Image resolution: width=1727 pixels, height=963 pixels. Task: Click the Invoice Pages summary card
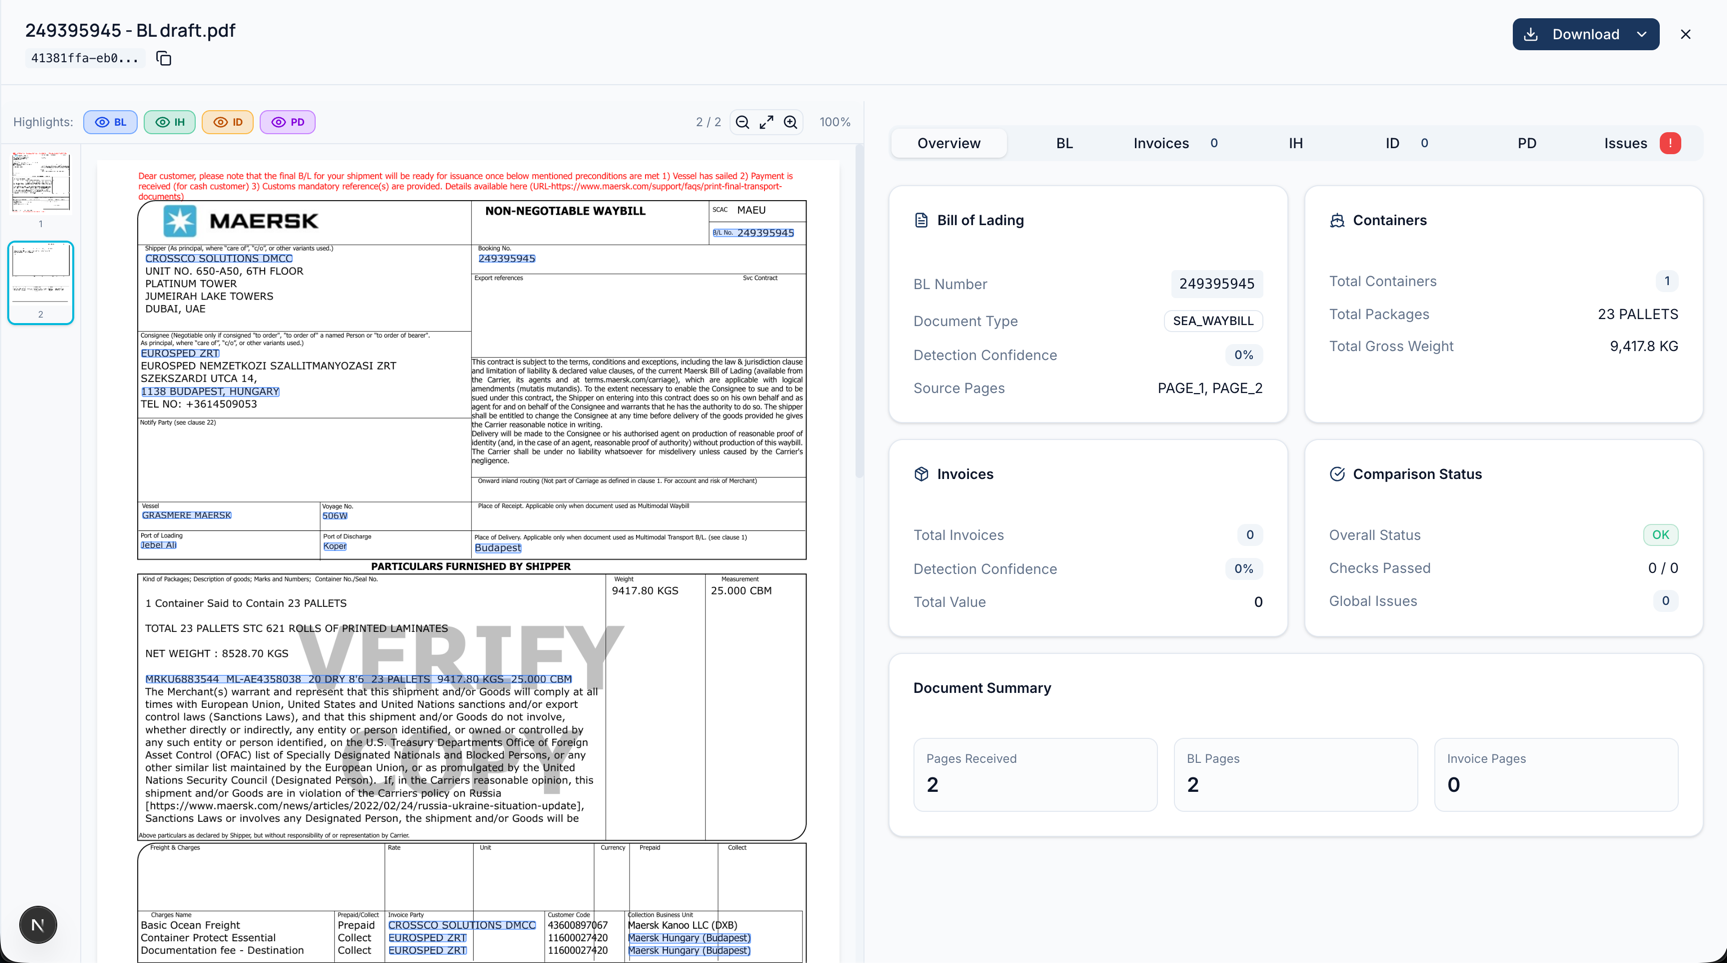[x=1556, y=775]
